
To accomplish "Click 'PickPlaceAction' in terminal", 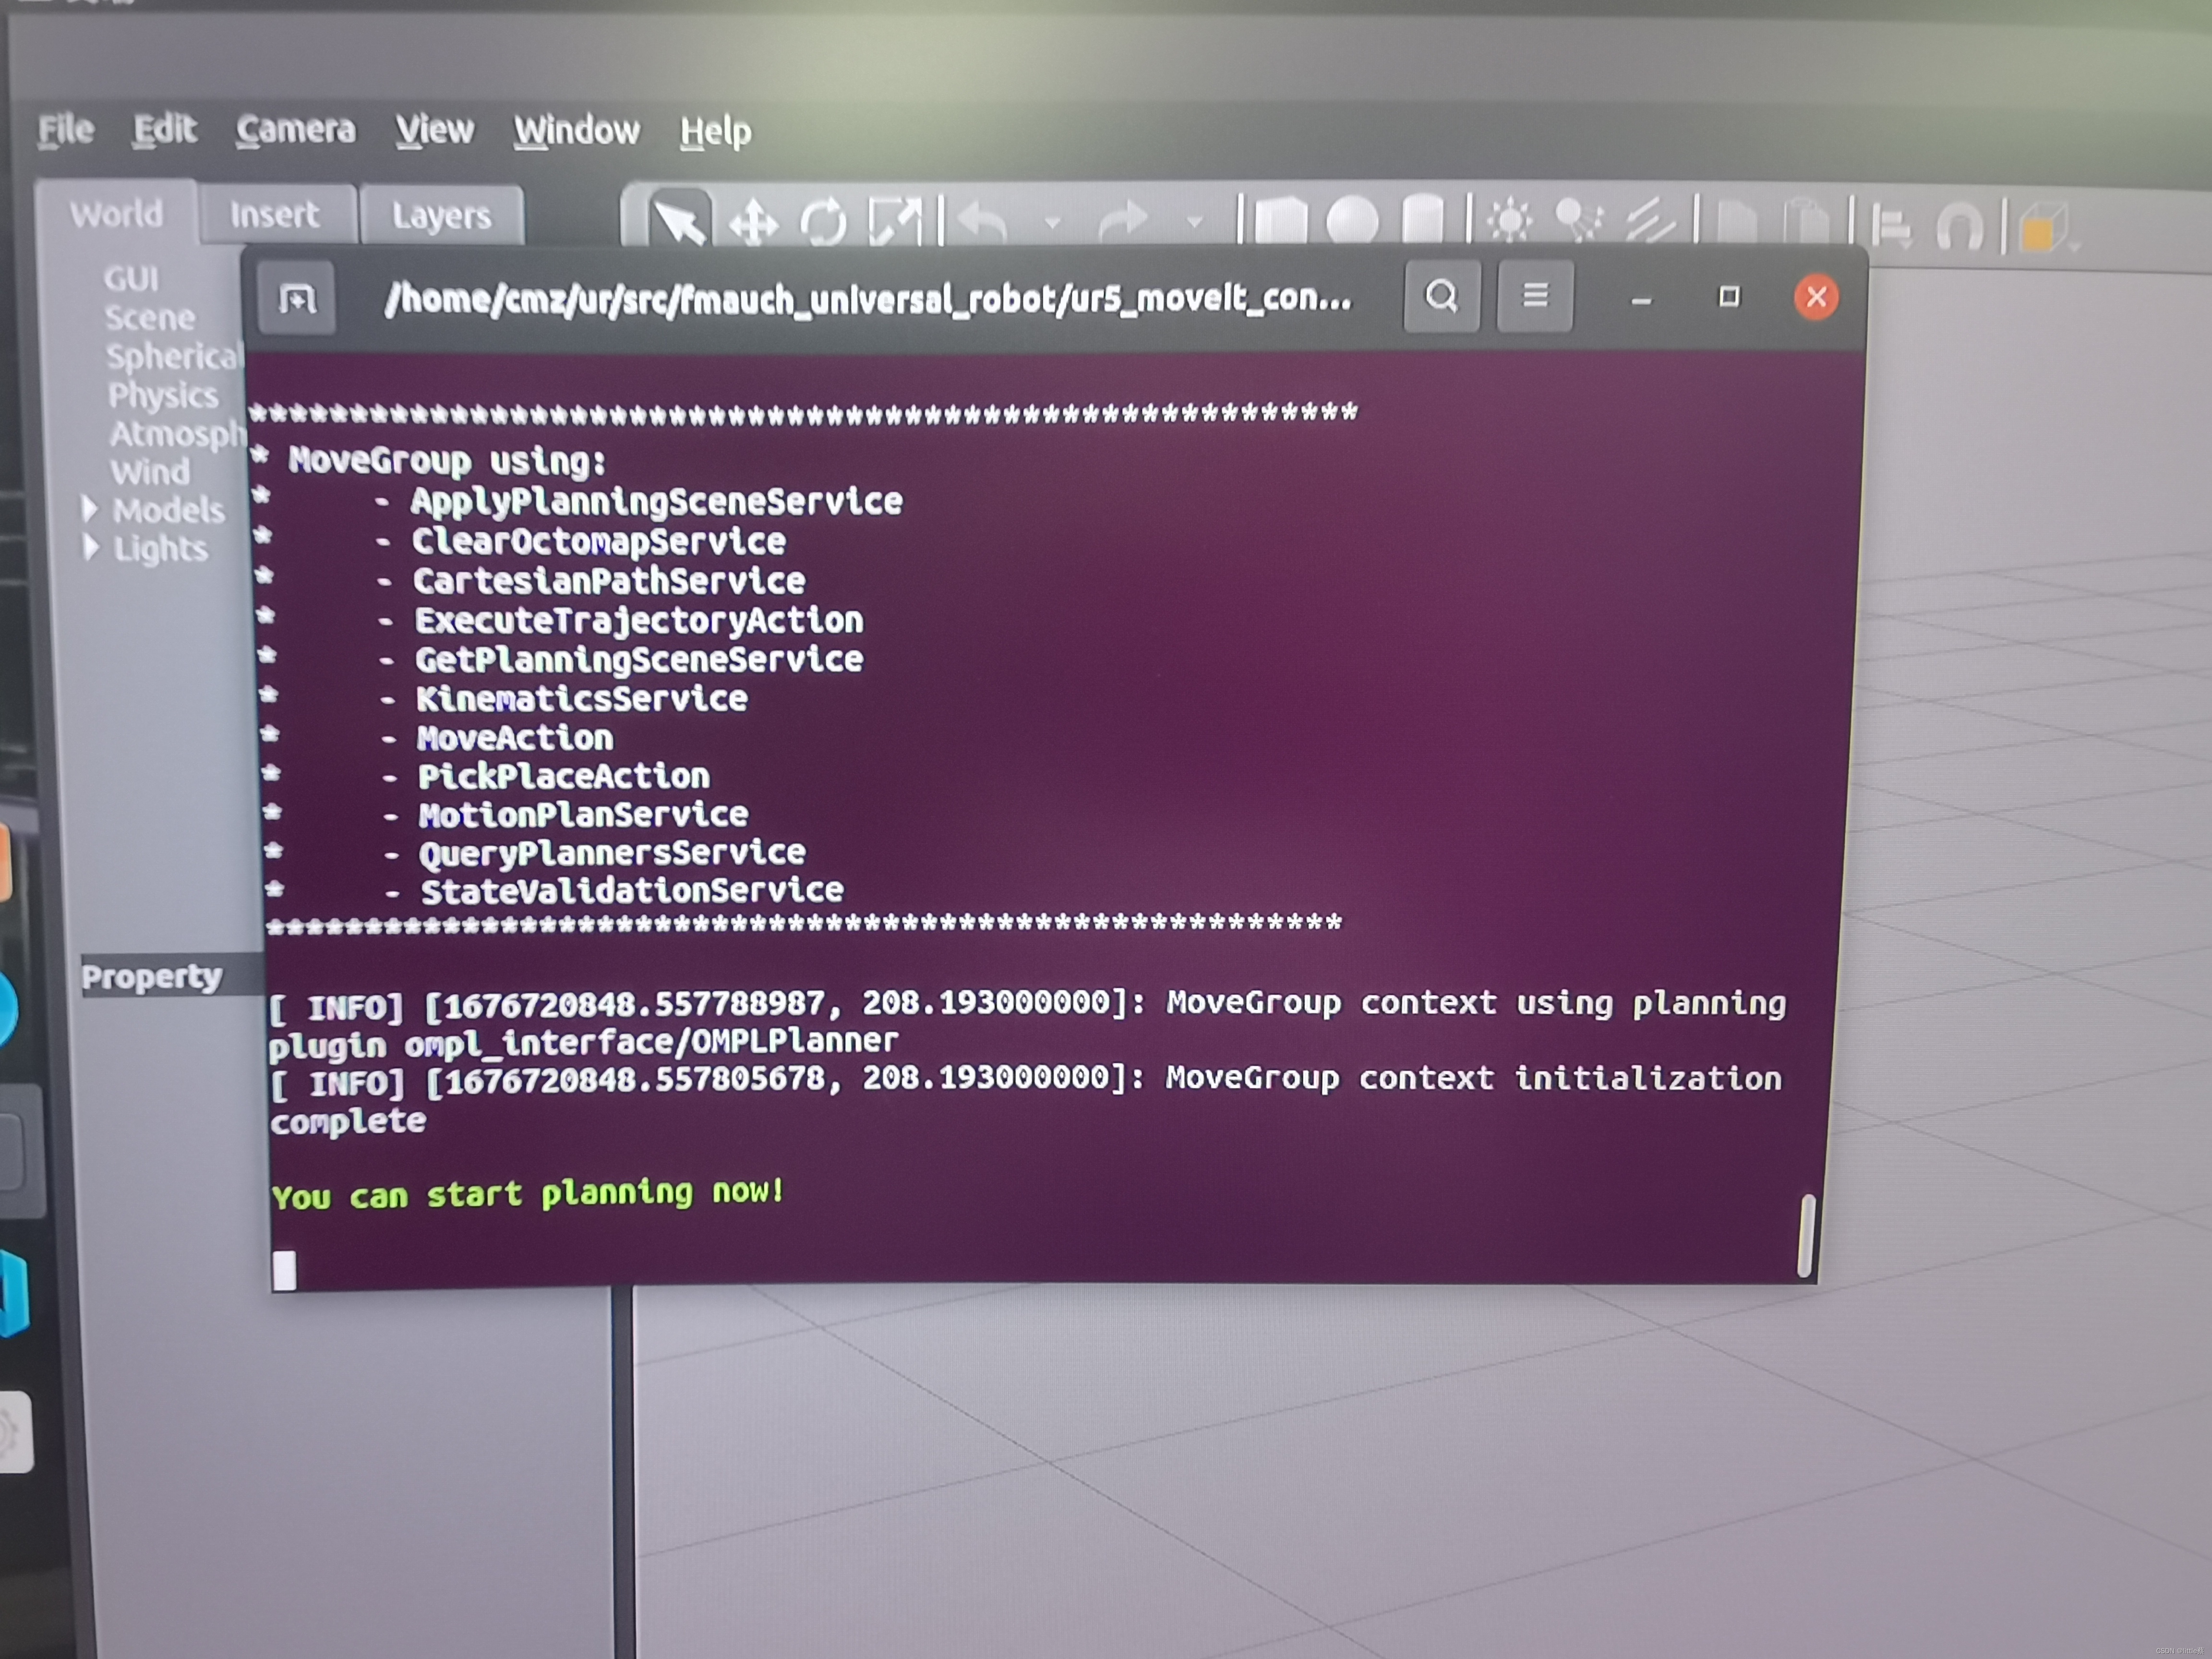I will pyautogui.click(x=564, y=776).
